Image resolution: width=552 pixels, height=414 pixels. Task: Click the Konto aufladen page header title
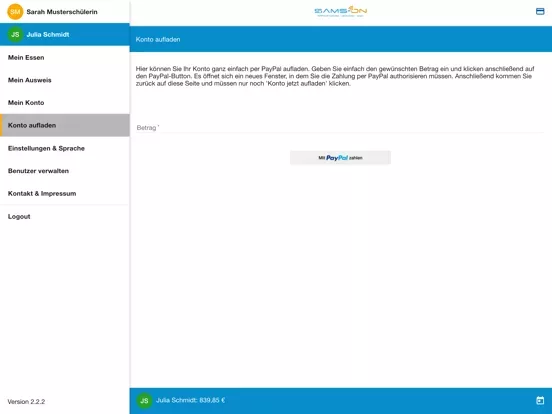[158, 39]
